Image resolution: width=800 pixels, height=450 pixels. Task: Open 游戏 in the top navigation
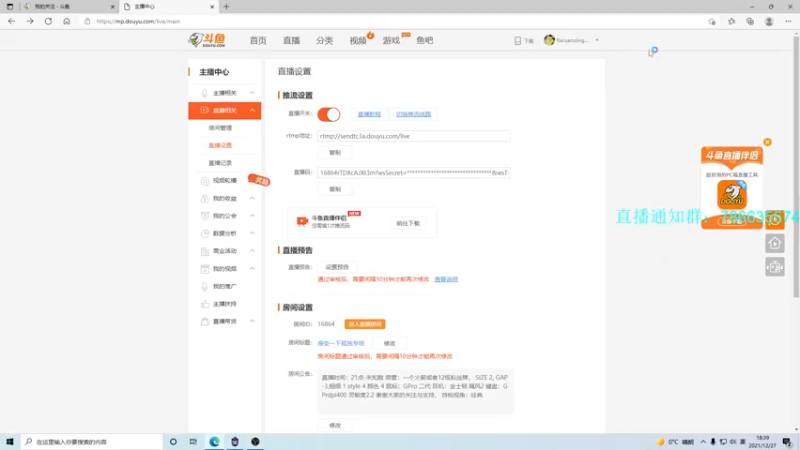click(391, 40)
